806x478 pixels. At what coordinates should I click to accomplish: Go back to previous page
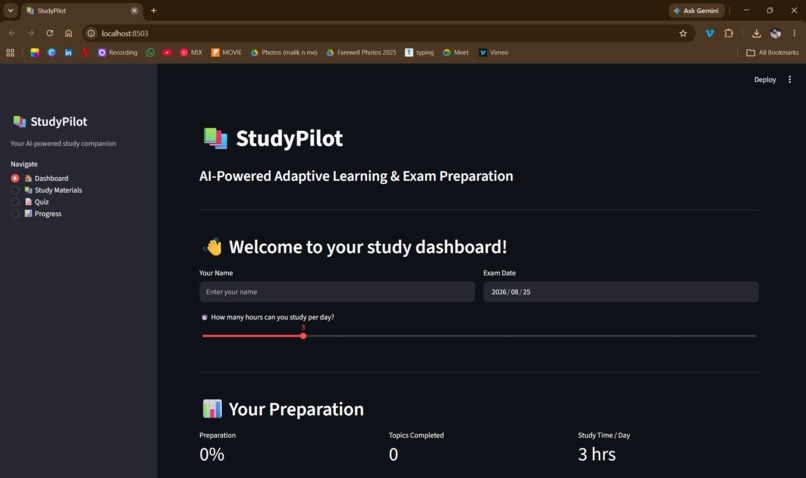[x=12, y=33]
